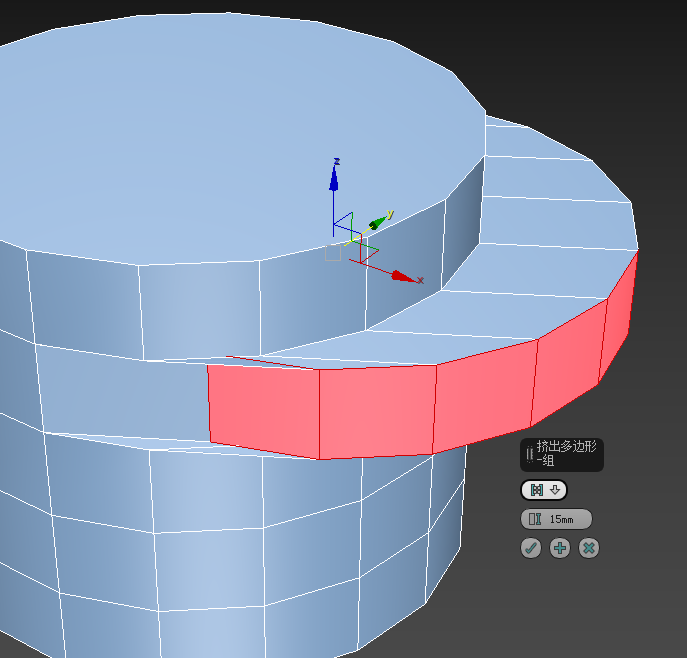Viewport: 687px width, 658px height.
Task: Click the caddy grip handle beside the title
Action: tap(529, 455)
